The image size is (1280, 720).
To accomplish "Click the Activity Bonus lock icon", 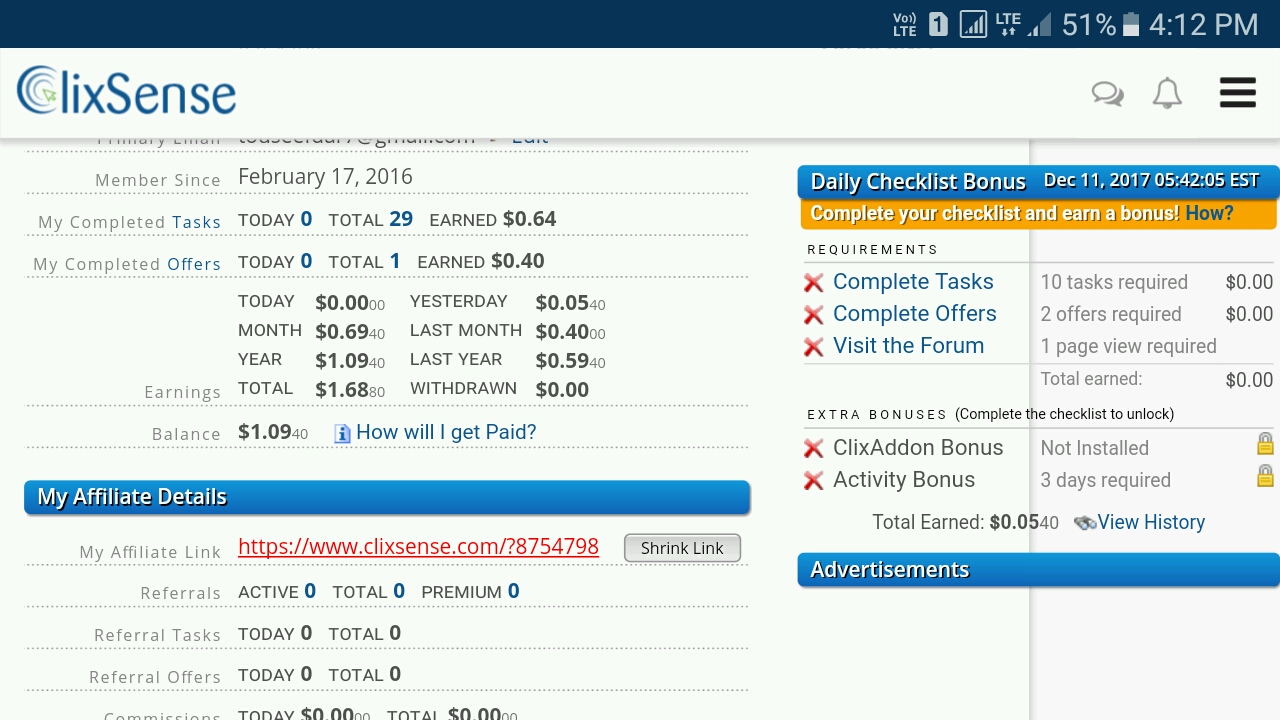I will click(1265, 476).
